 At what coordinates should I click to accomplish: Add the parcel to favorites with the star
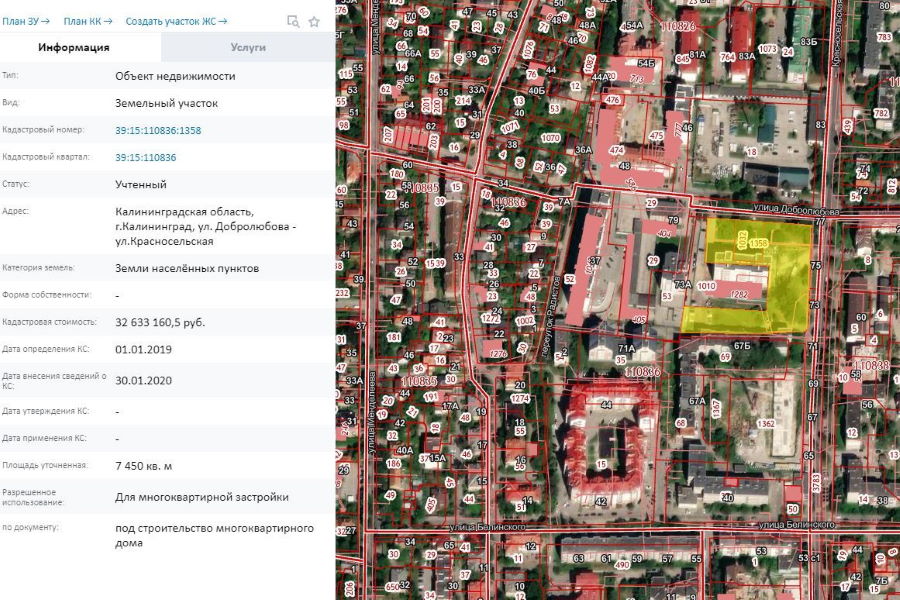314,21
